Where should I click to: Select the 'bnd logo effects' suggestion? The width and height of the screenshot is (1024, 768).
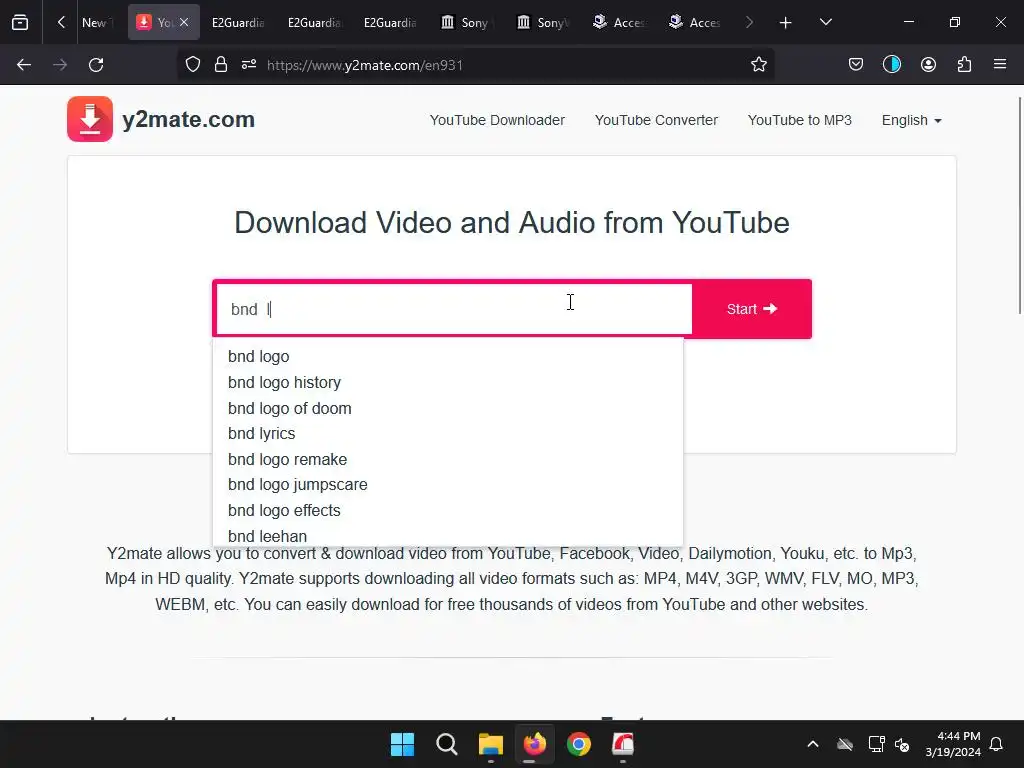point(284,510)
